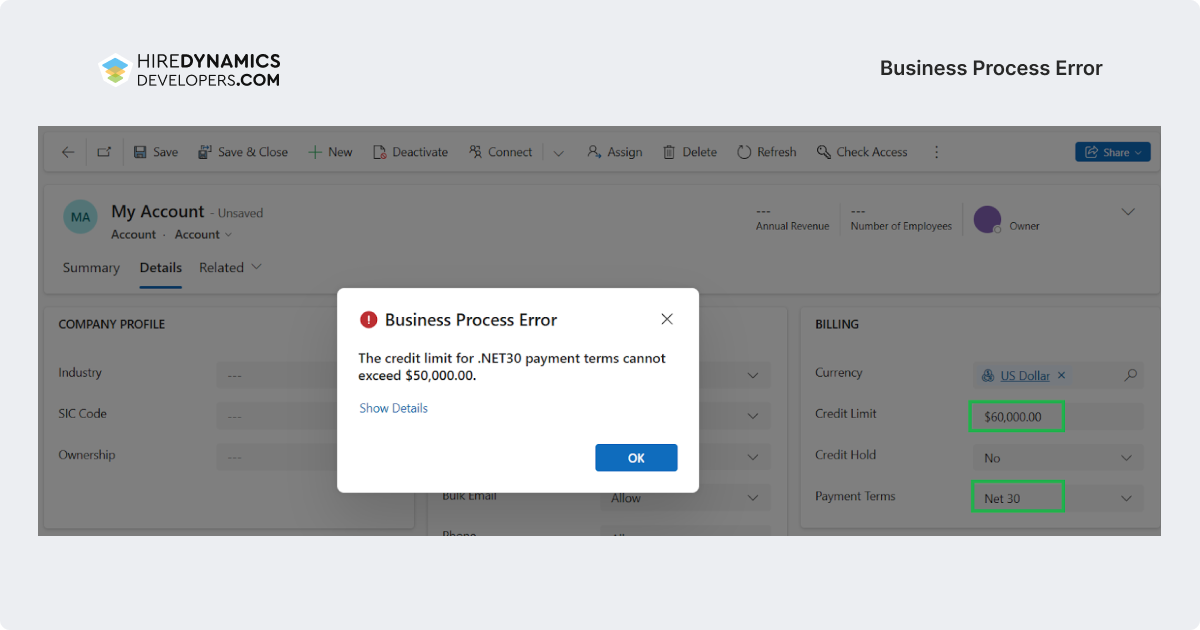
Task: Click the MA account avatar
Action: click(80, 217)
